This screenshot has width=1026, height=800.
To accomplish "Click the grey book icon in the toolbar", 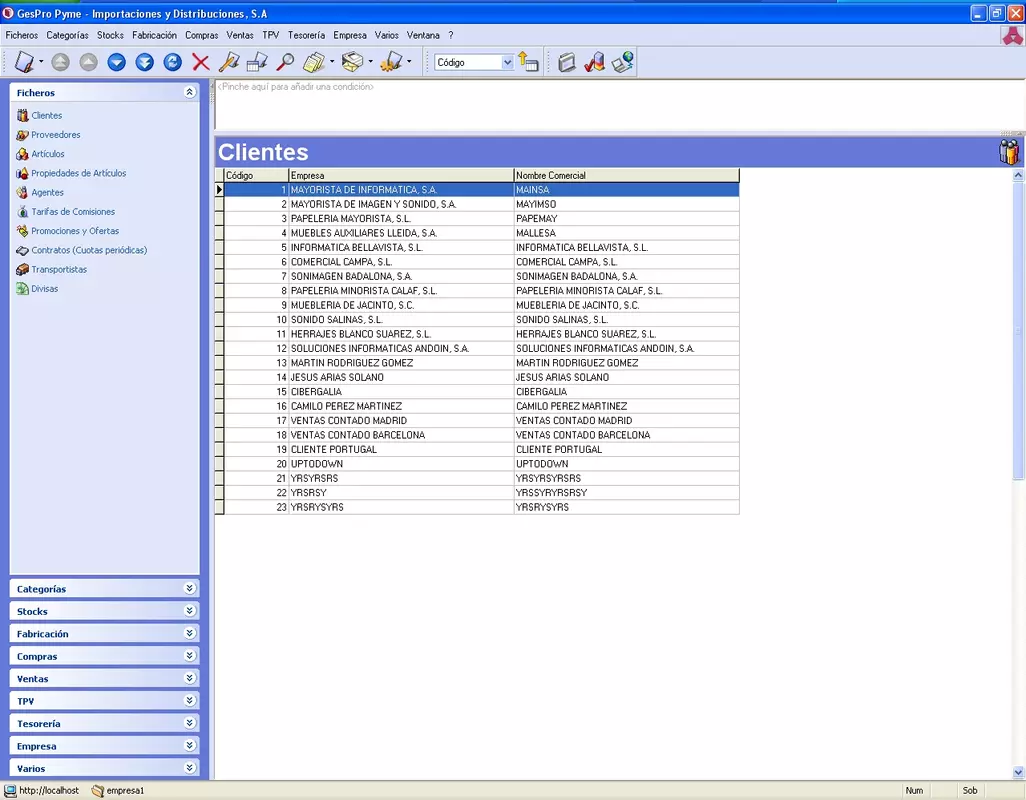I will pos(567,62).
